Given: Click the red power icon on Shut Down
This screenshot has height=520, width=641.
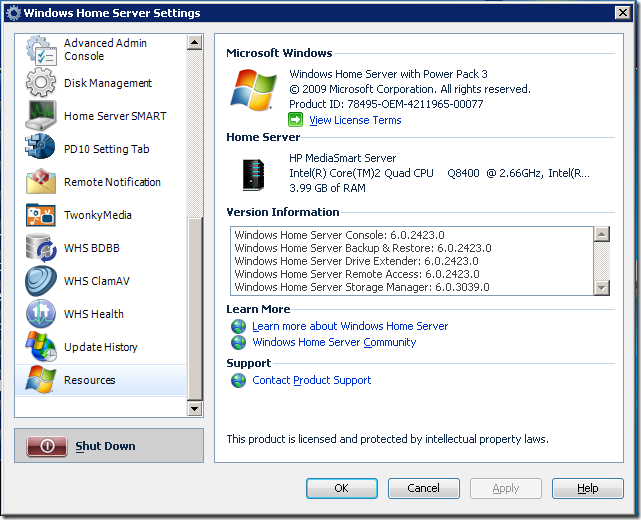Looking at the screenshot, I should pyautogui.click(x=47, y=446).
